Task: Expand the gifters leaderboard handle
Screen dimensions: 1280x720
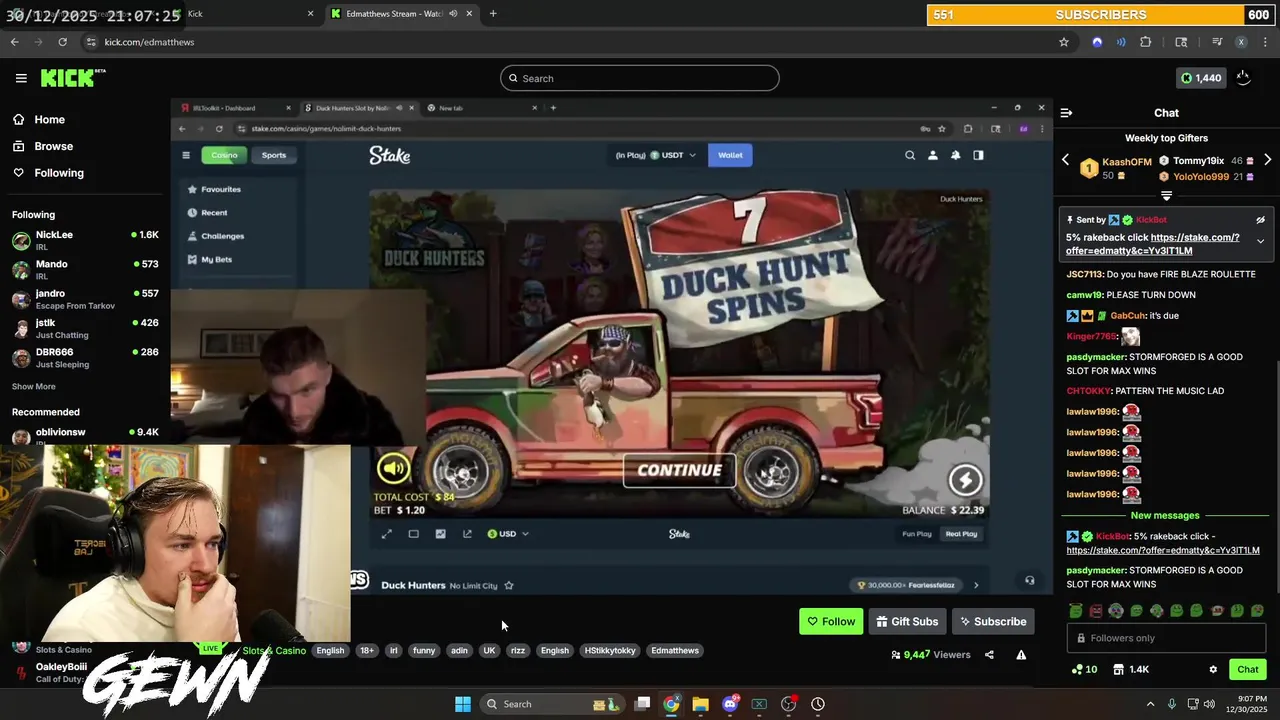Action: [x=1166, y=196]
